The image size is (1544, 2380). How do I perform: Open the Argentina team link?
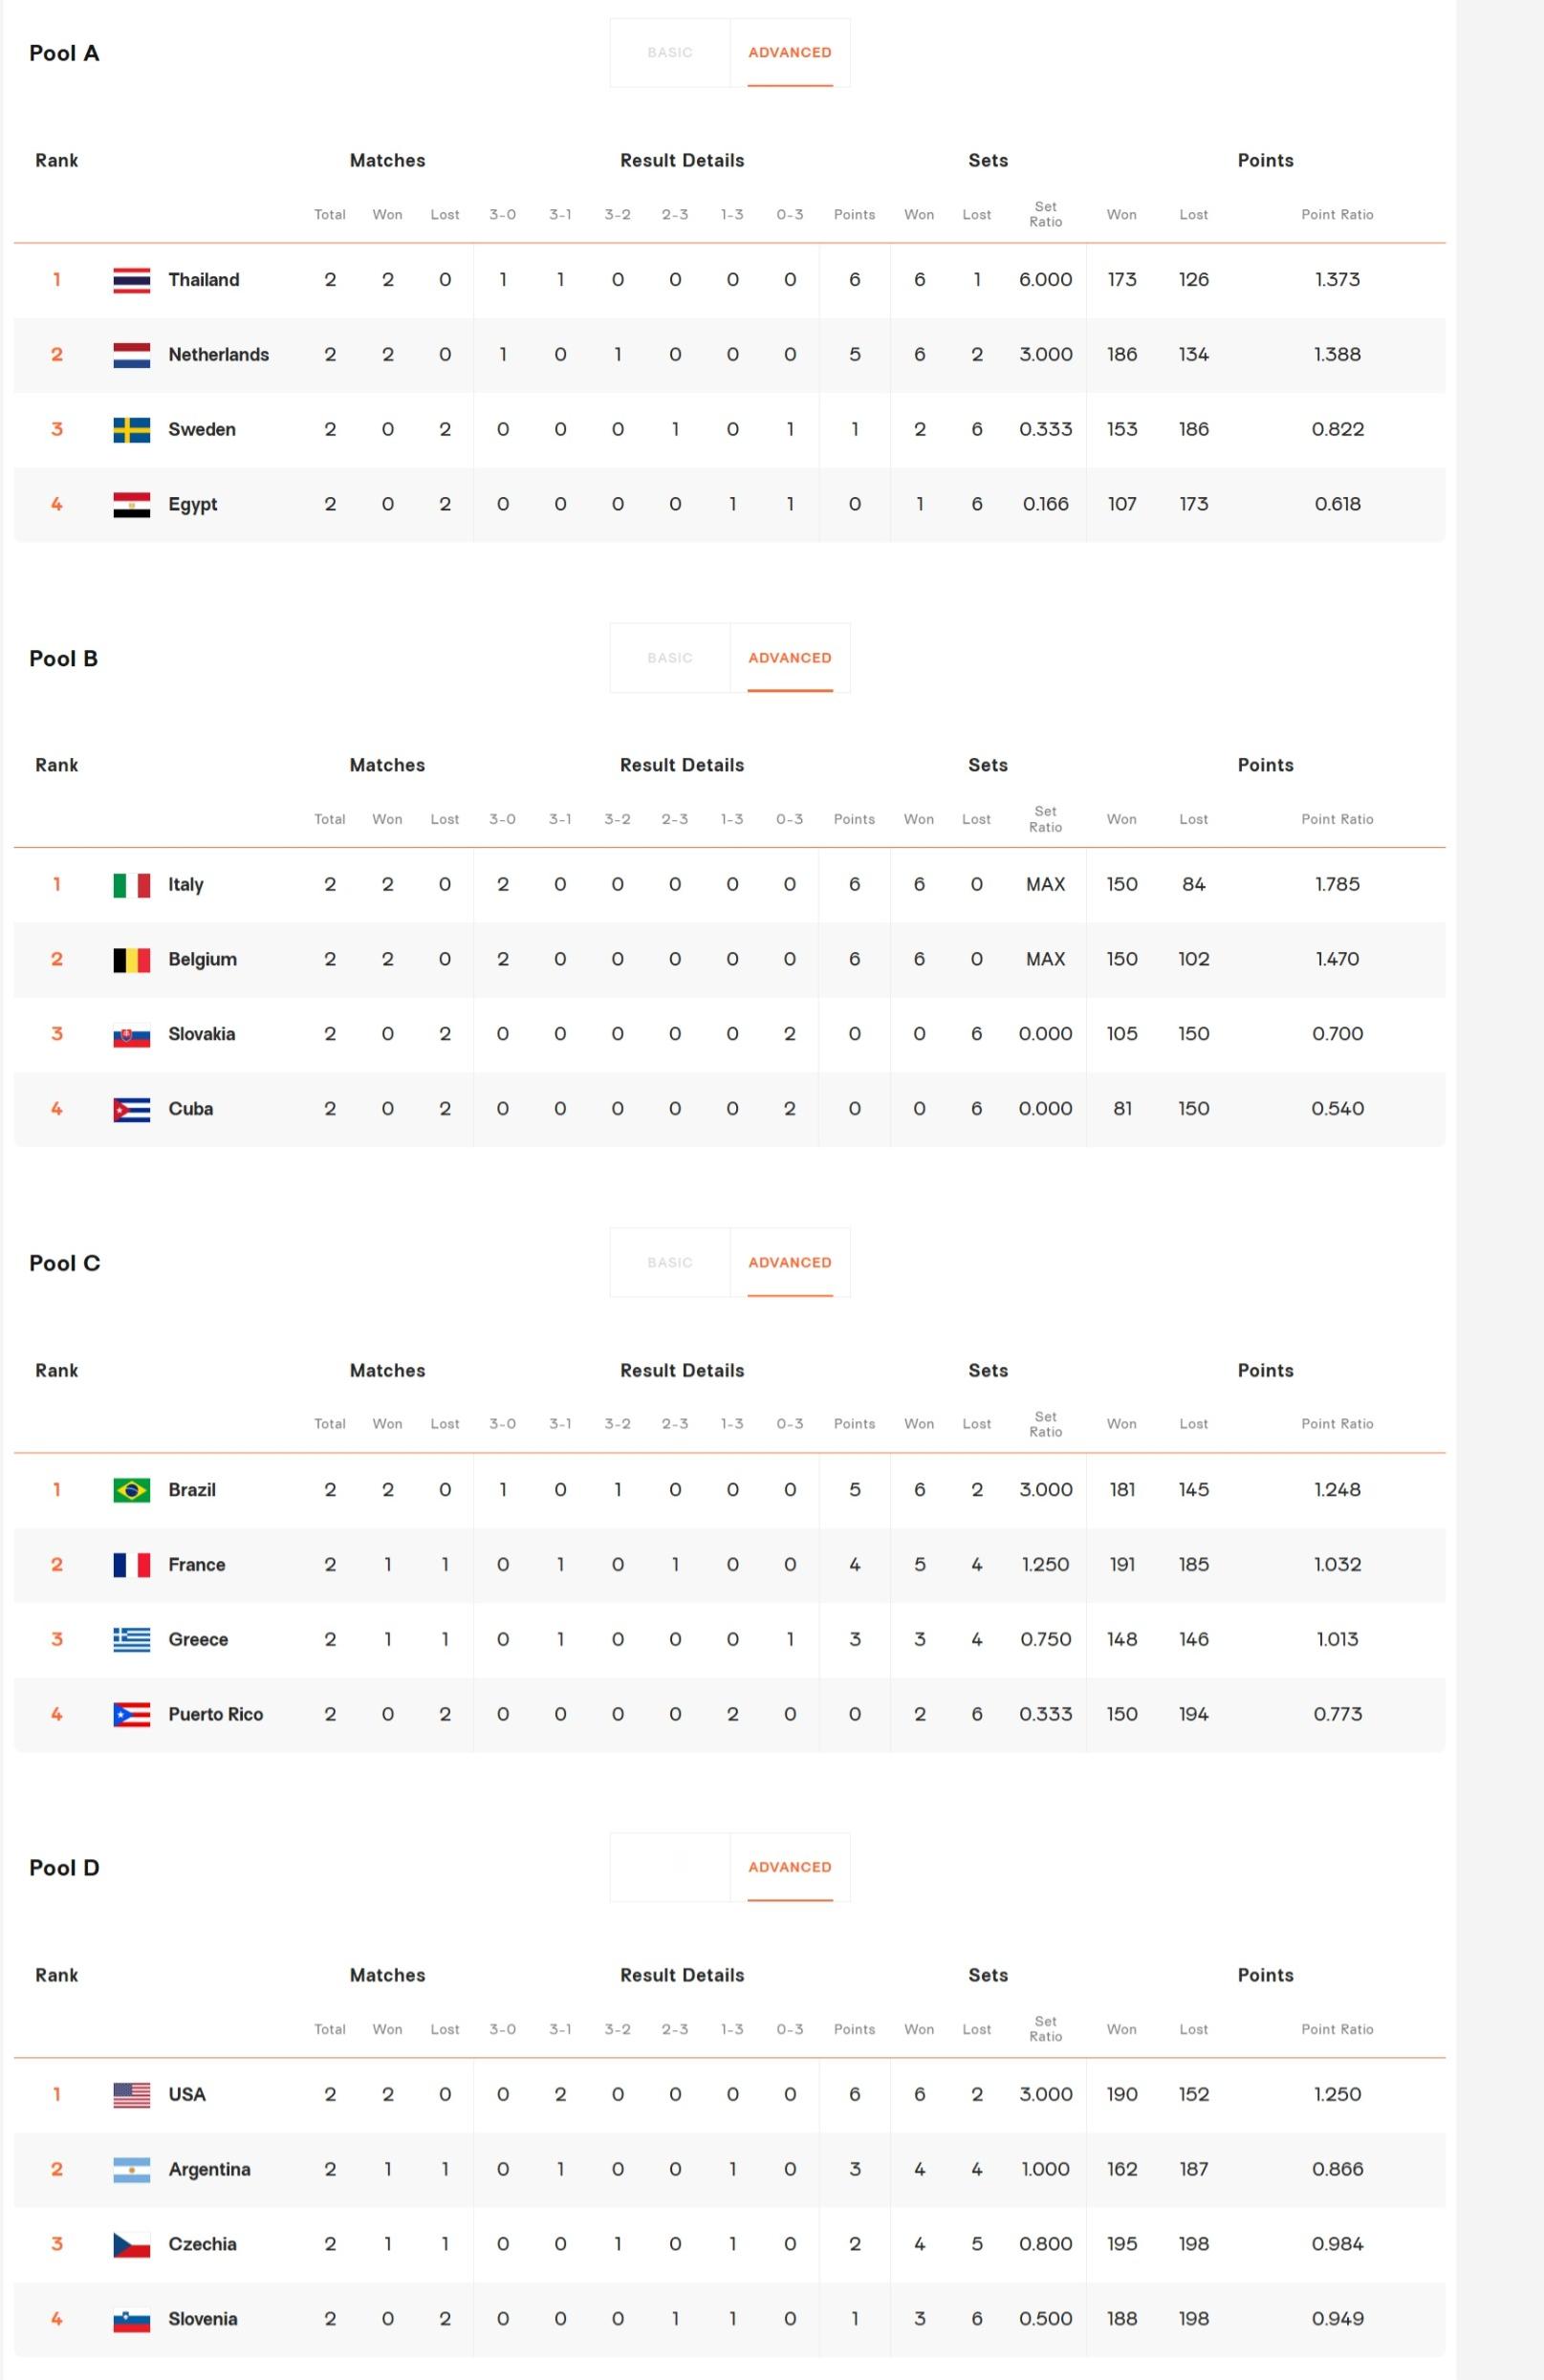point(210,2169)
